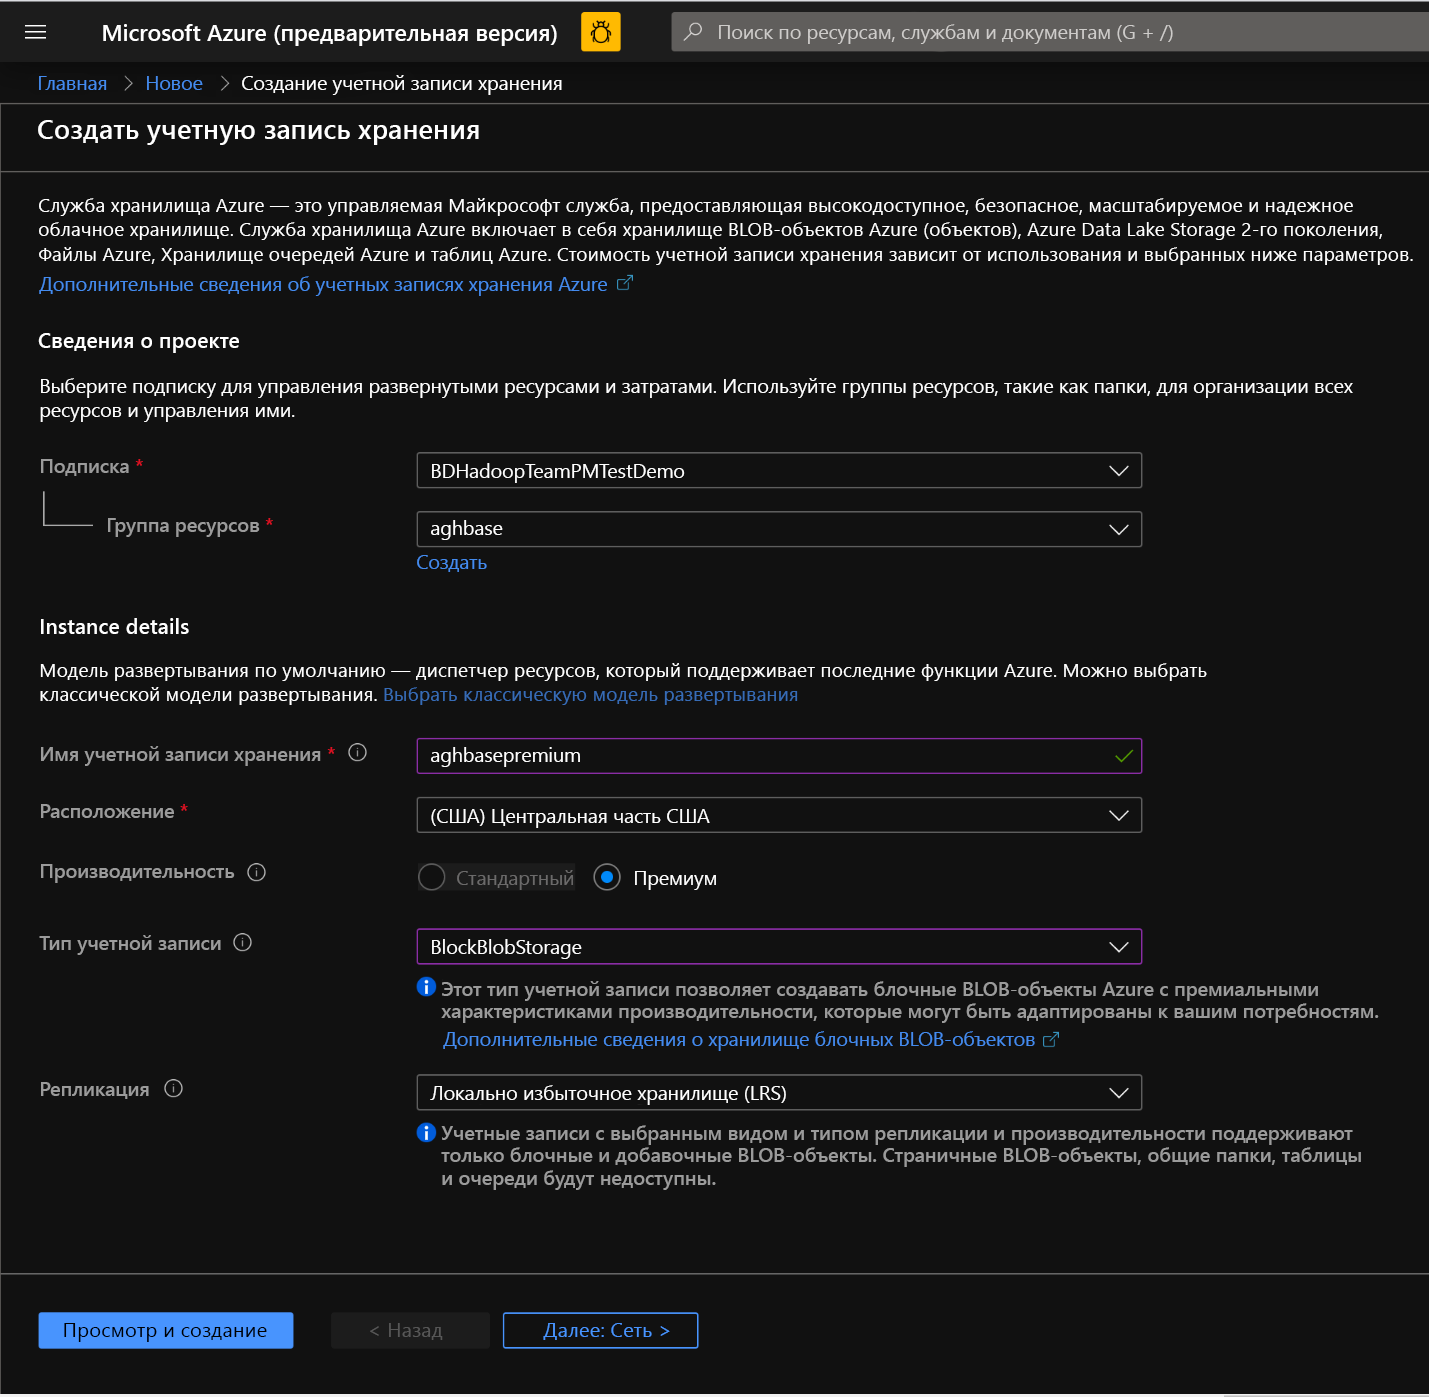
Task: Focus the resource search field
Action: (x=1050, y=32)
